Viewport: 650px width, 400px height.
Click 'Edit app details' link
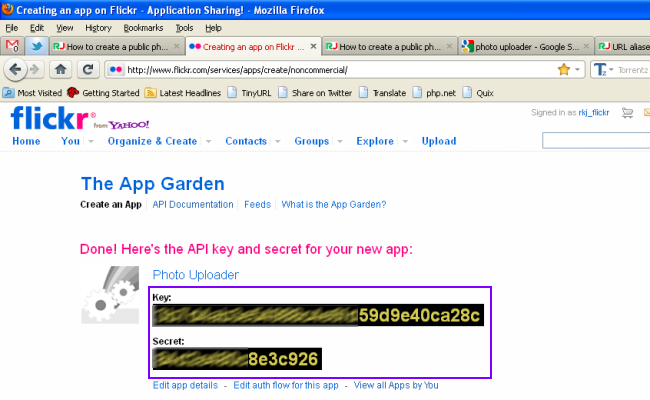[x=185, y=385]
